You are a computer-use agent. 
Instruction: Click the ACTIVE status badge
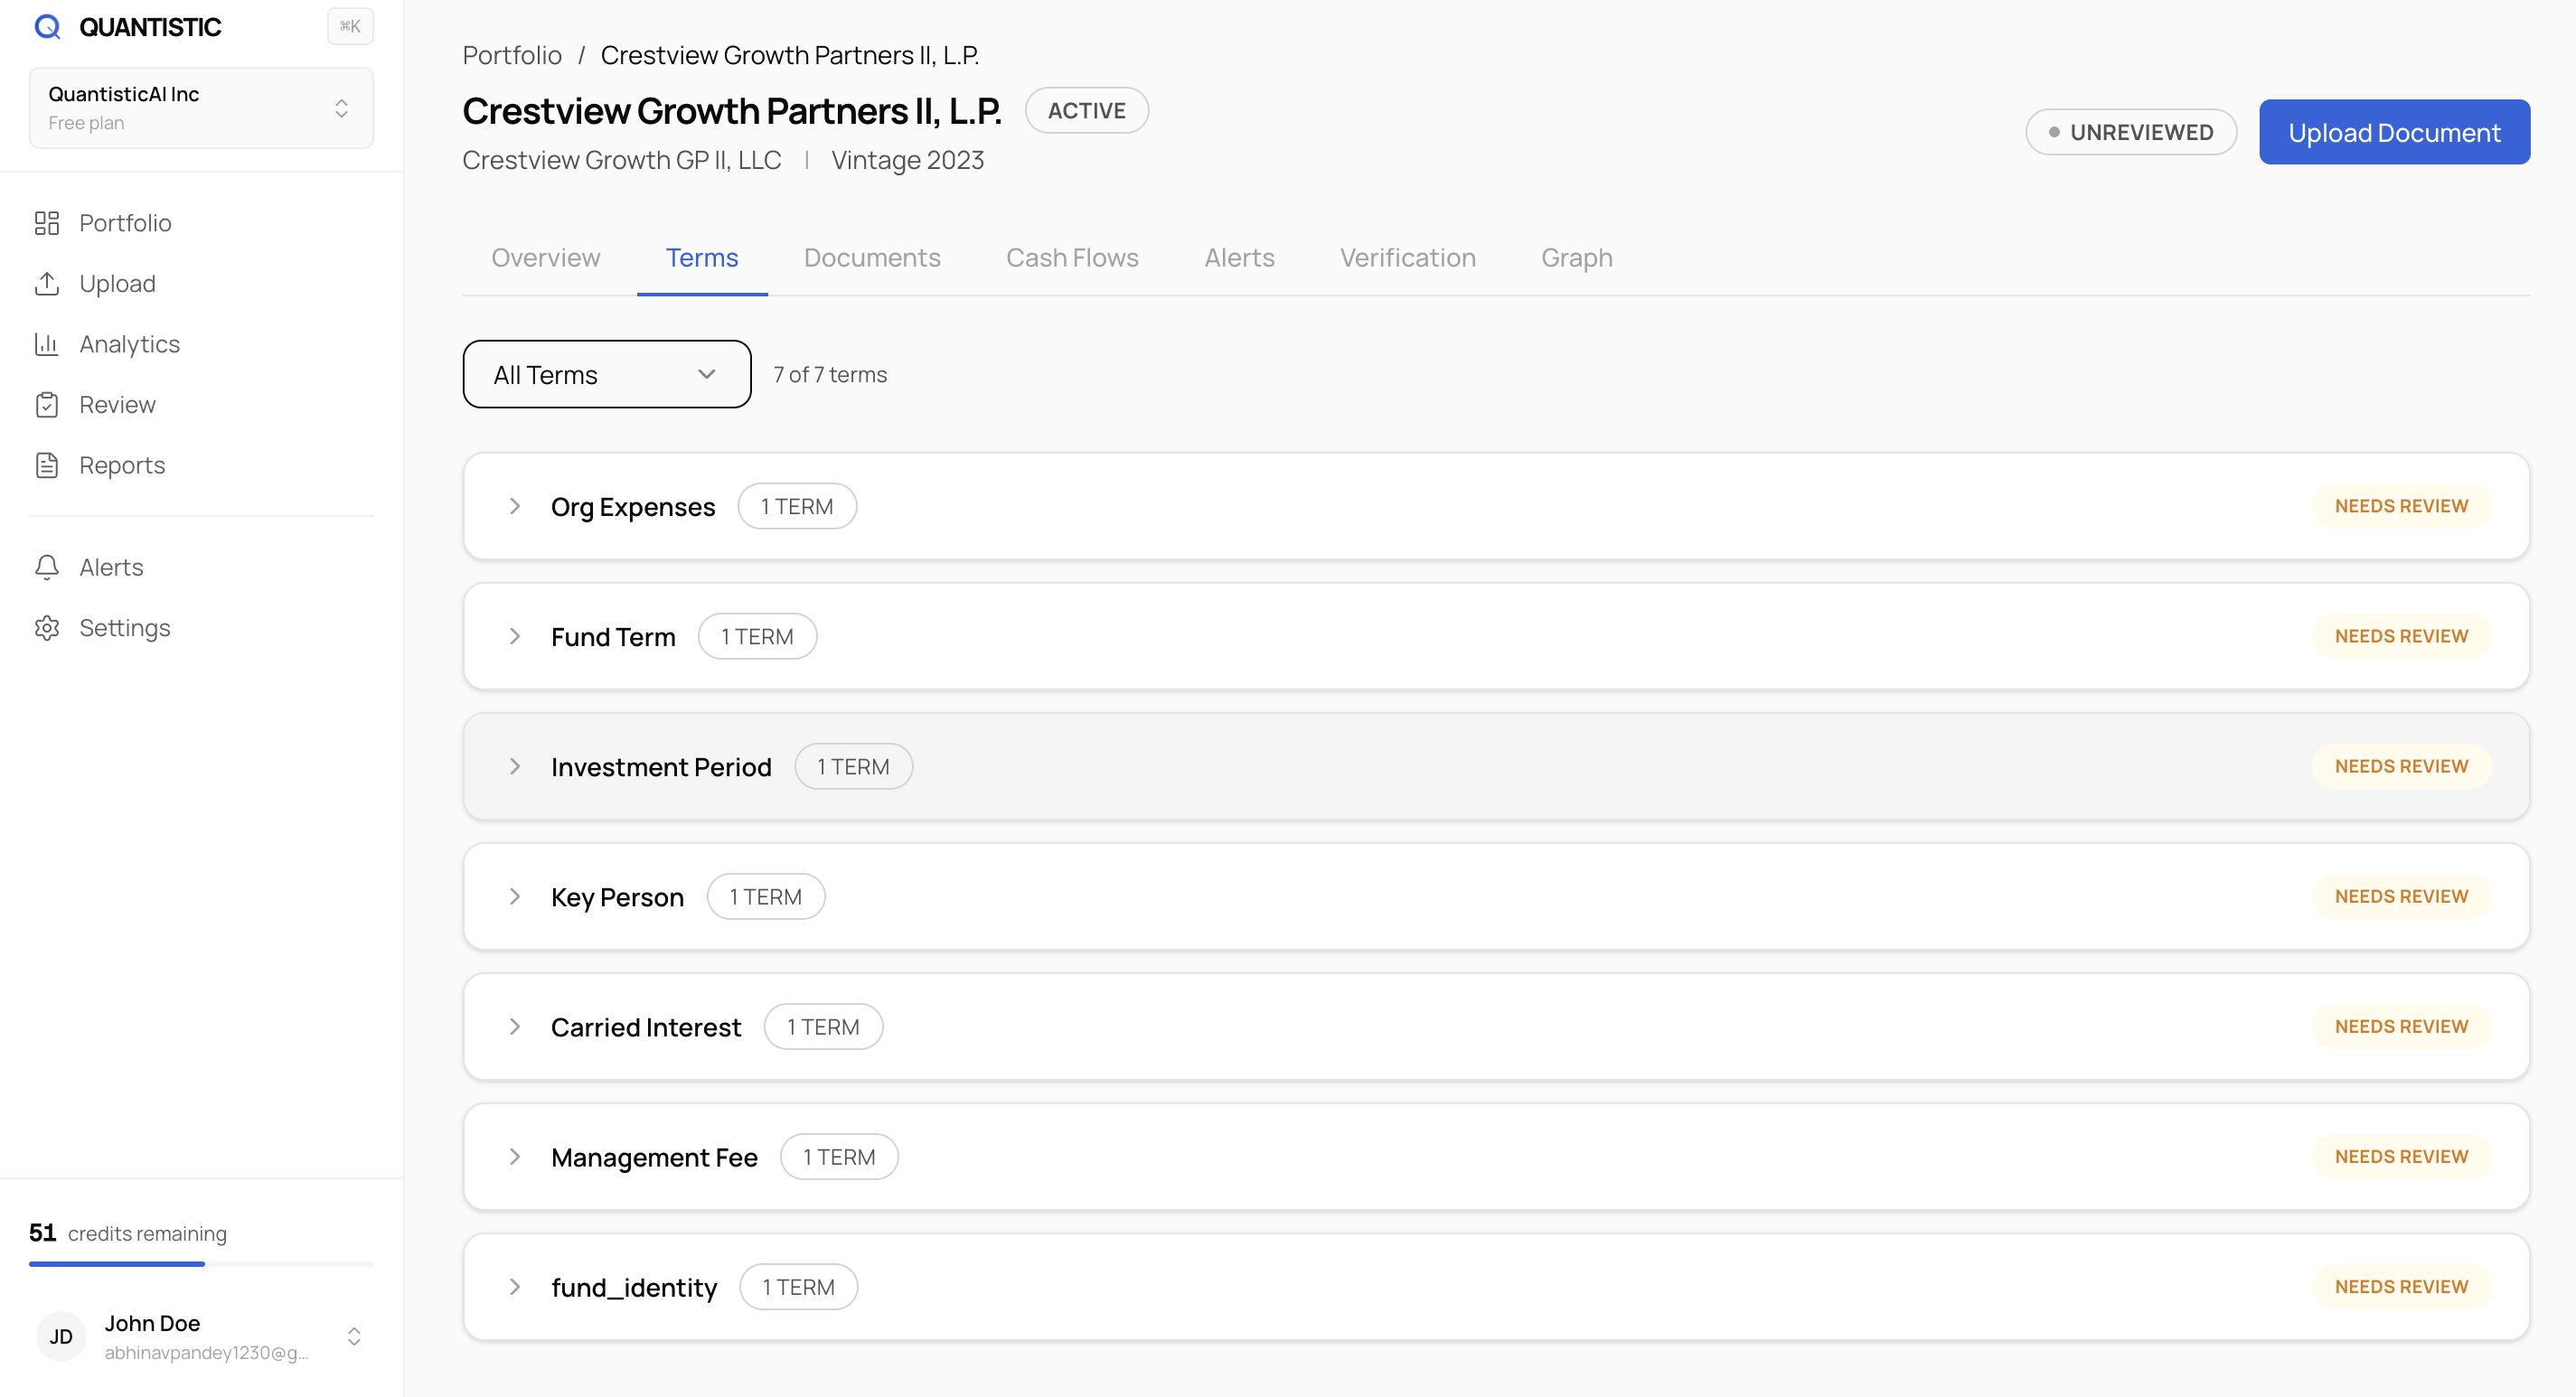[x=1086, y=110]
